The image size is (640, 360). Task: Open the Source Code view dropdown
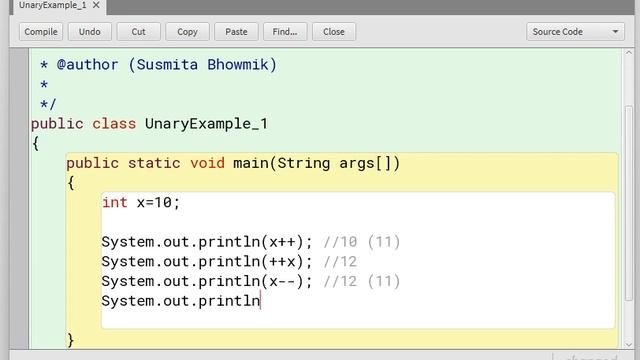[575, 32]
